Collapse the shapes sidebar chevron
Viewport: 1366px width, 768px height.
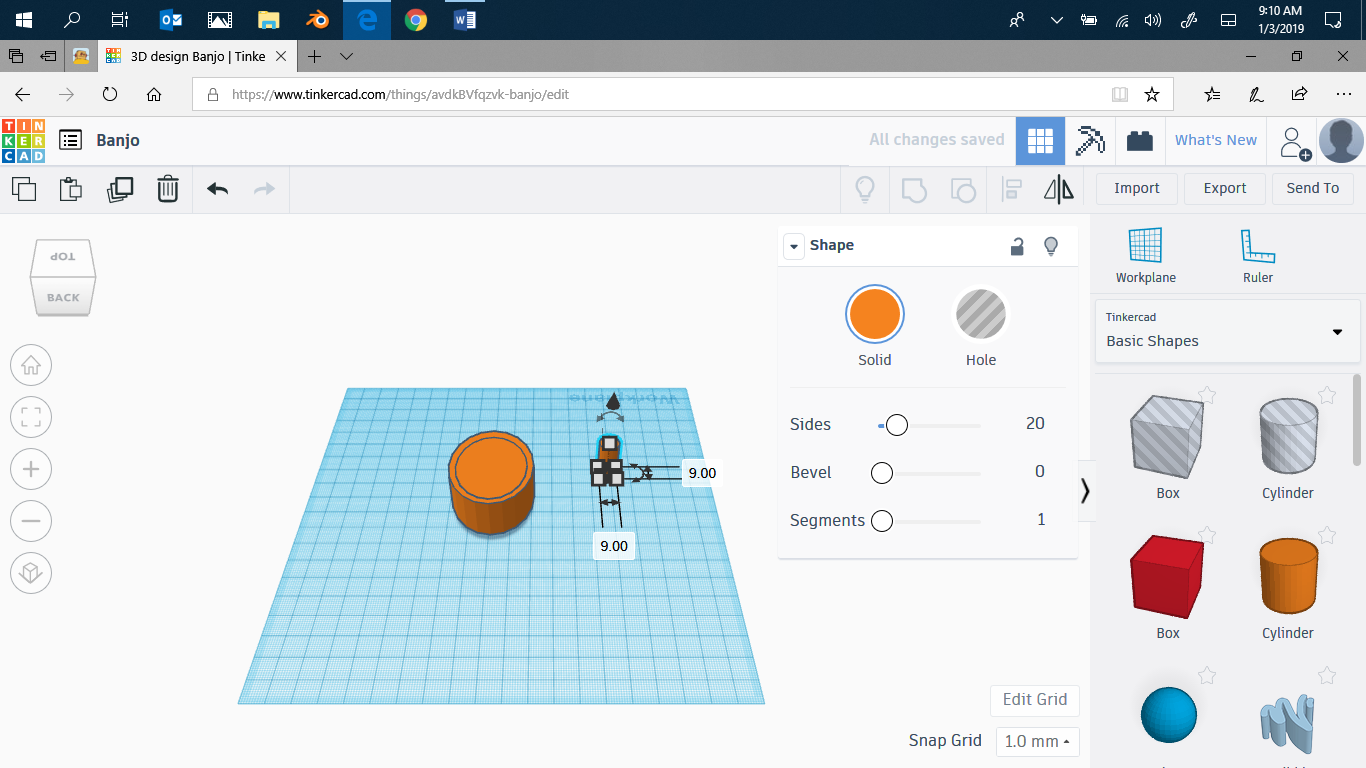tap(1085, 491)
